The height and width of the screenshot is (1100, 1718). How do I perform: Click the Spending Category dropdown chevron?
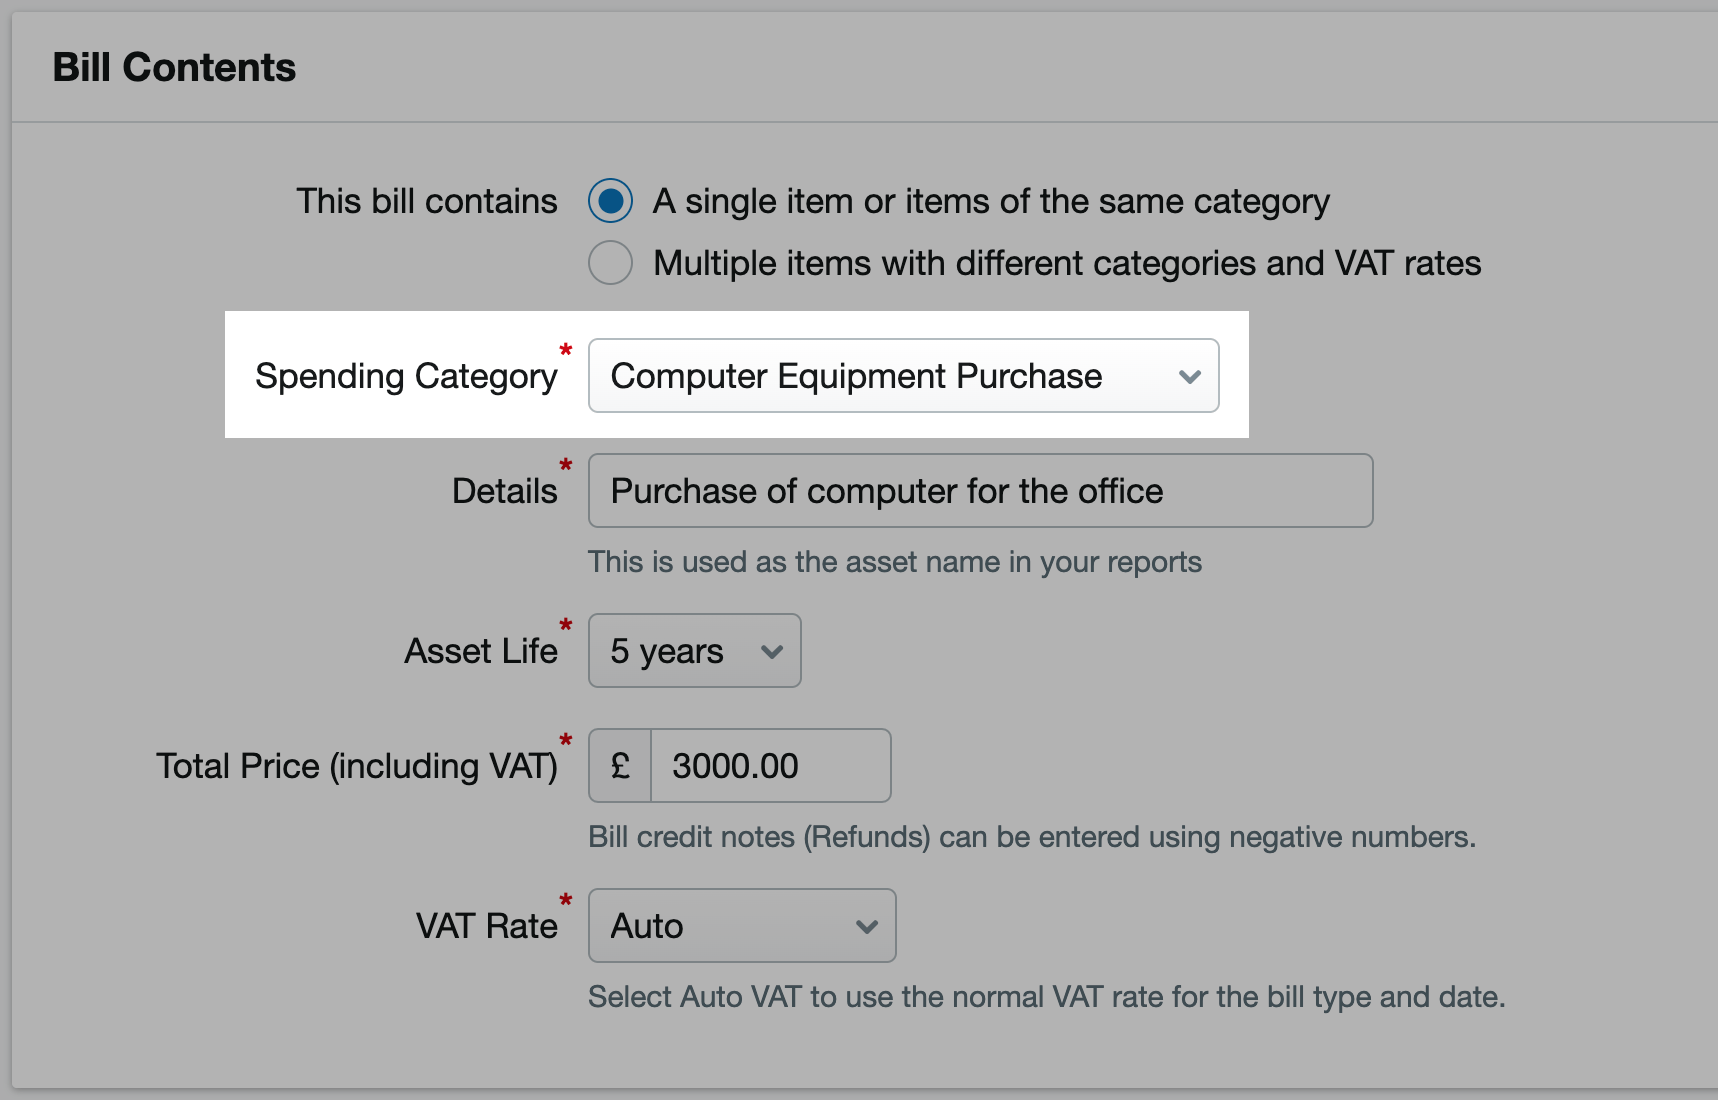(x=1189, y=377)
